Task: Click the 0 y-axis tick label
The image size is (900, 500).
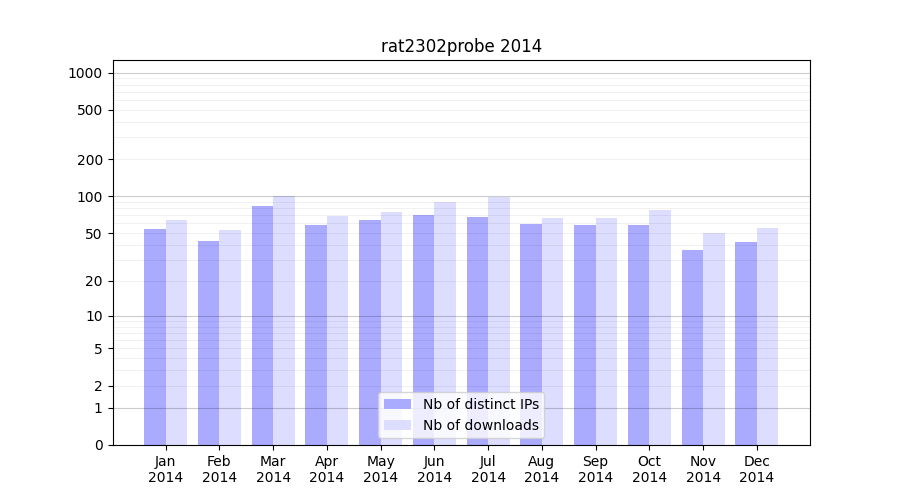Action: pos(98,445)
